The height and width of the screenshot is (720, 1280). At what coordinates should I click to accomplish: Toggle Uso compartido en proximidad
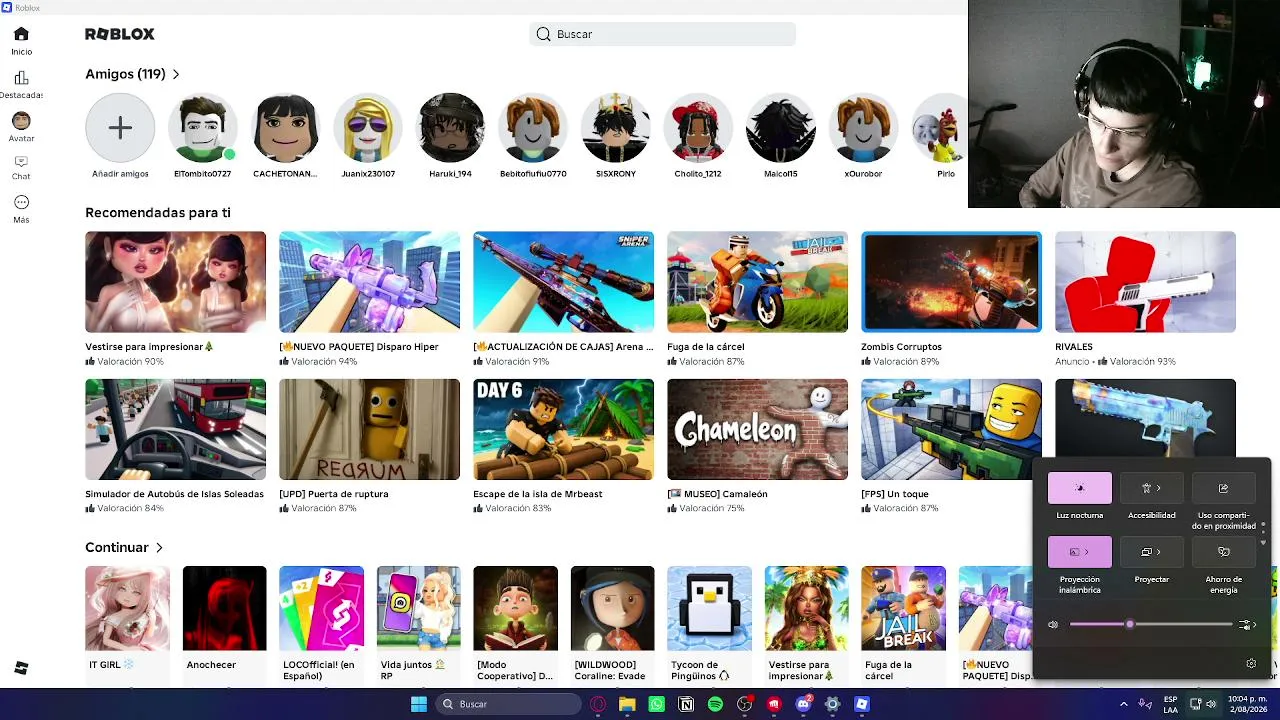click(1223, 488)
